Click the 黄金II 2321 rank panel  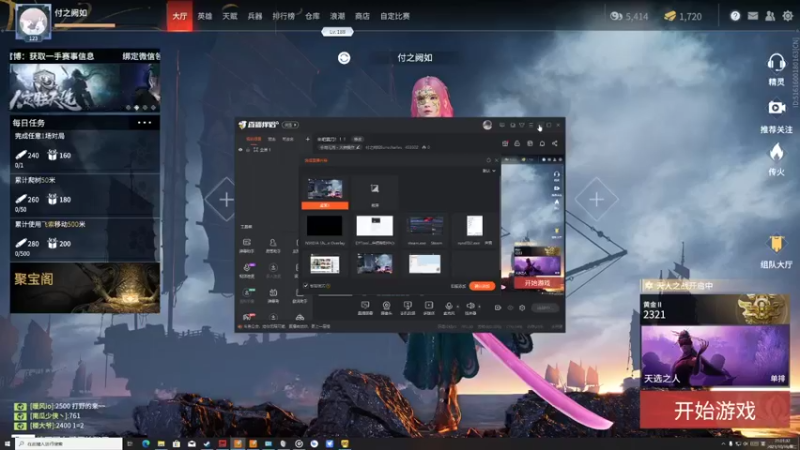[x=714, y=309]
